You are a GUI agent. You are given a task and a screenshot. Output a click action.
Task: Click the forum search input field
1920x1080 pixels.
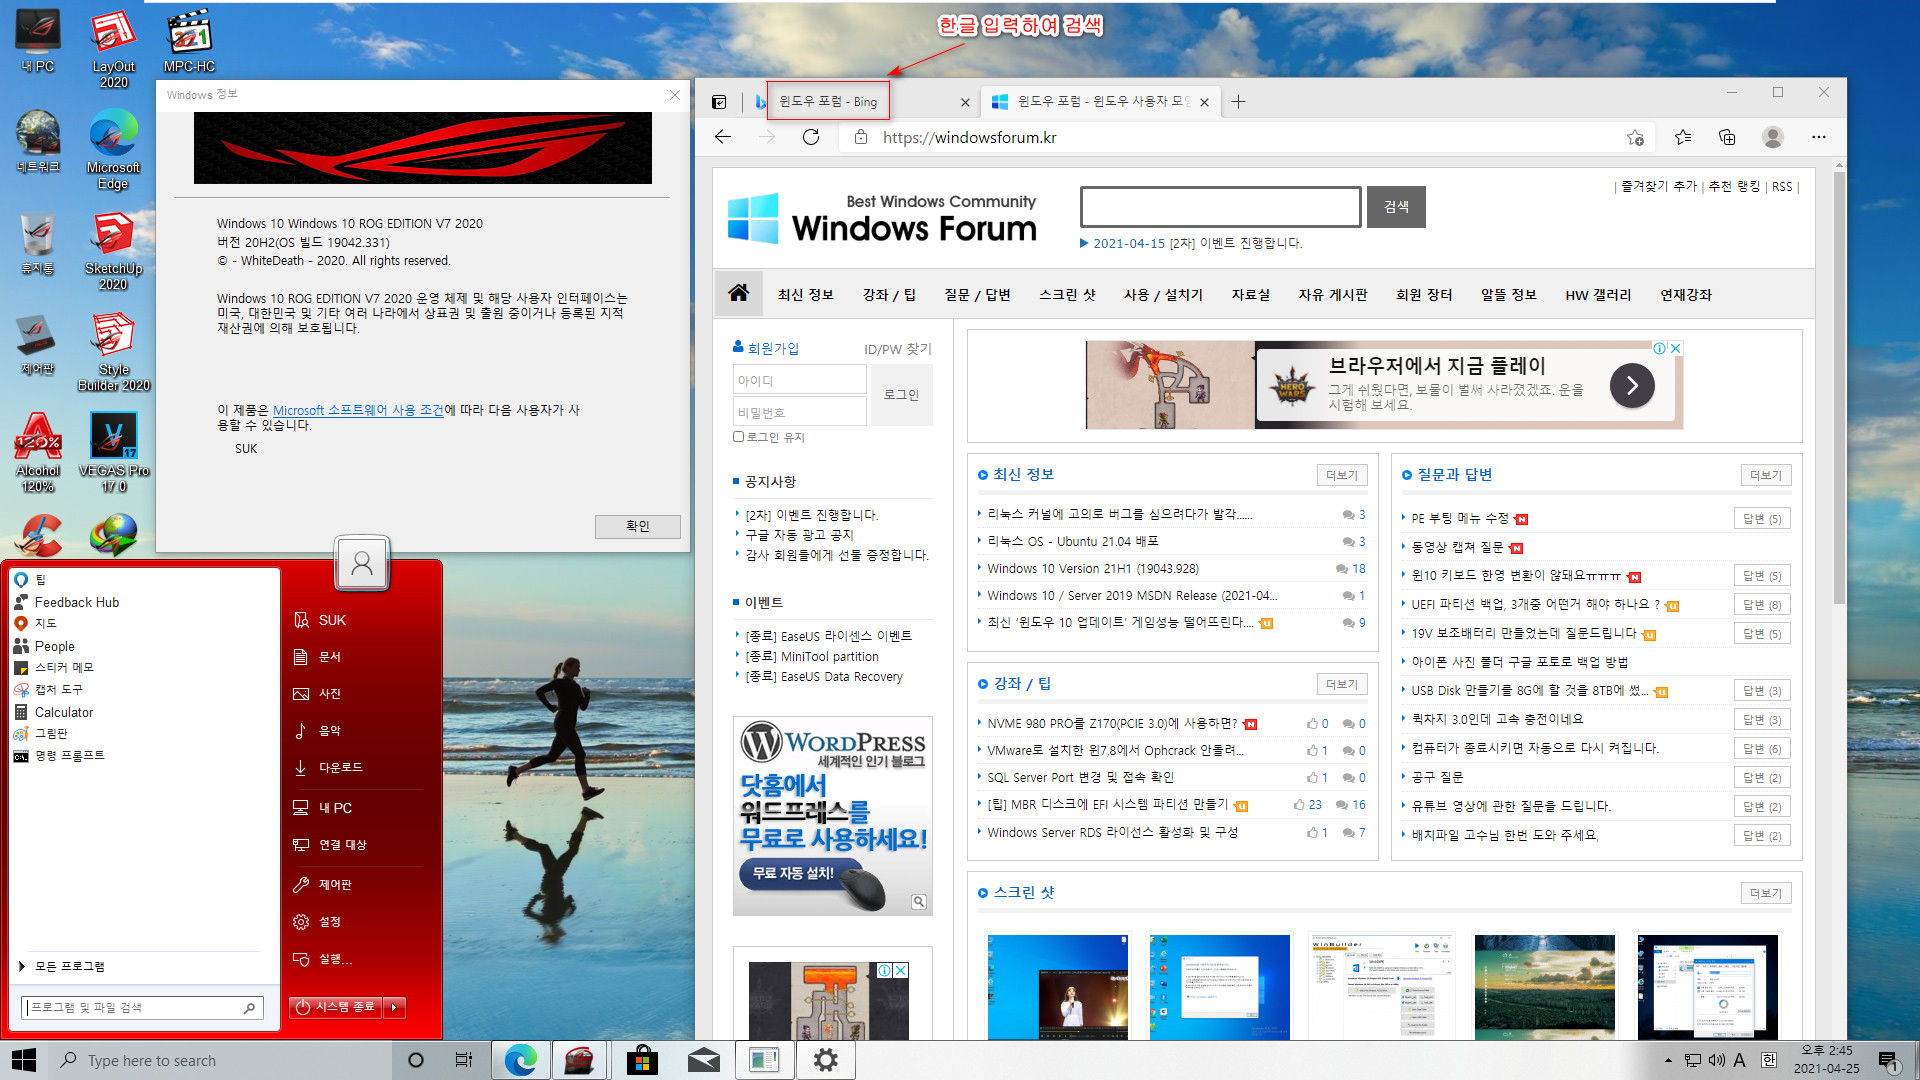1220,207
